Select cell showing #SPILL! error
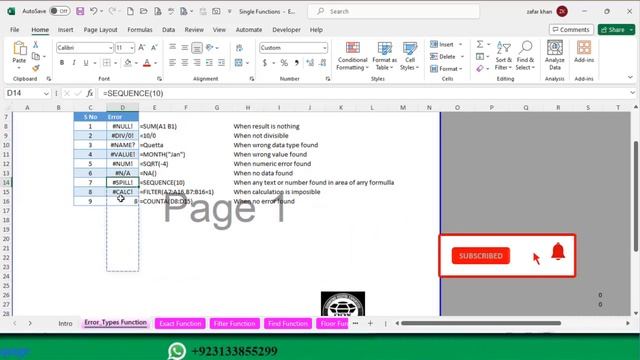The width and height of the screenshot is (640, 360). (x=122, y=182)
